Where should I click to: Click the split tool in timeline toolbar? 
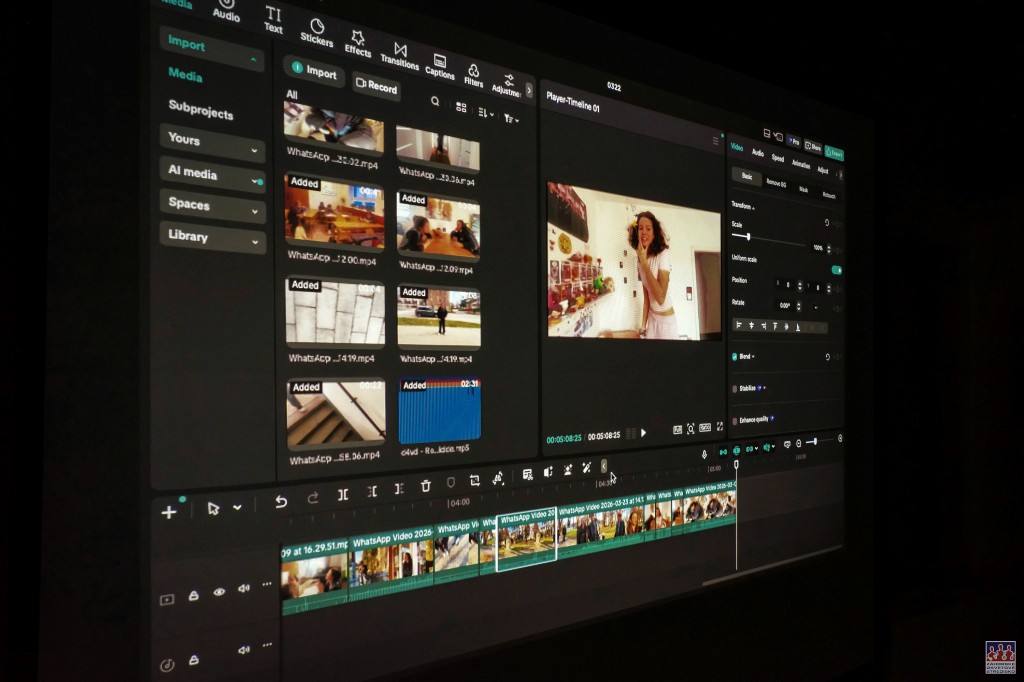[x=343, y=494]
